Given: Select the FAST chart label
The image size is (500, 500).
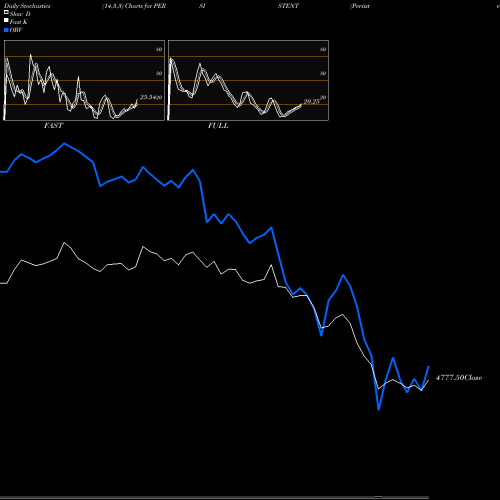Looking at the screenshot, I should coord(53,126).
